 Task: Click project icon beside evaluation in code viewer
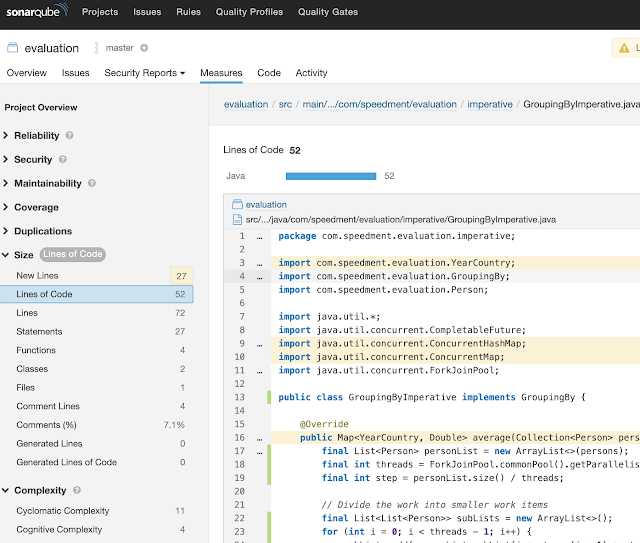click(237, 204)
